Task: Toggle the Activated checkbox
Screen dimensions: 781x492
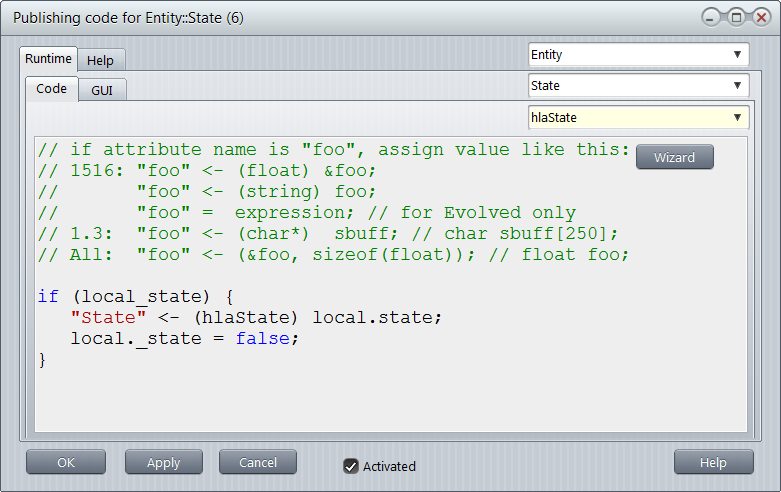Action: [x=351, y=466]
